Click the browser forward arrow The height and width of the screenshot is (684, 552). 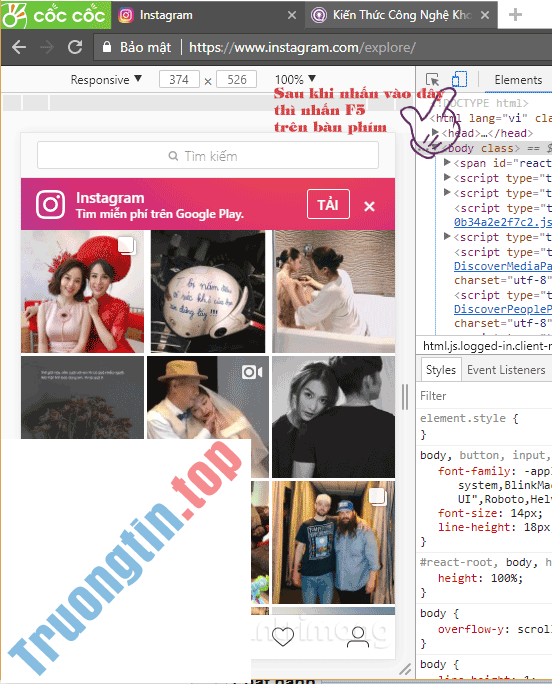tap(46, 47)
